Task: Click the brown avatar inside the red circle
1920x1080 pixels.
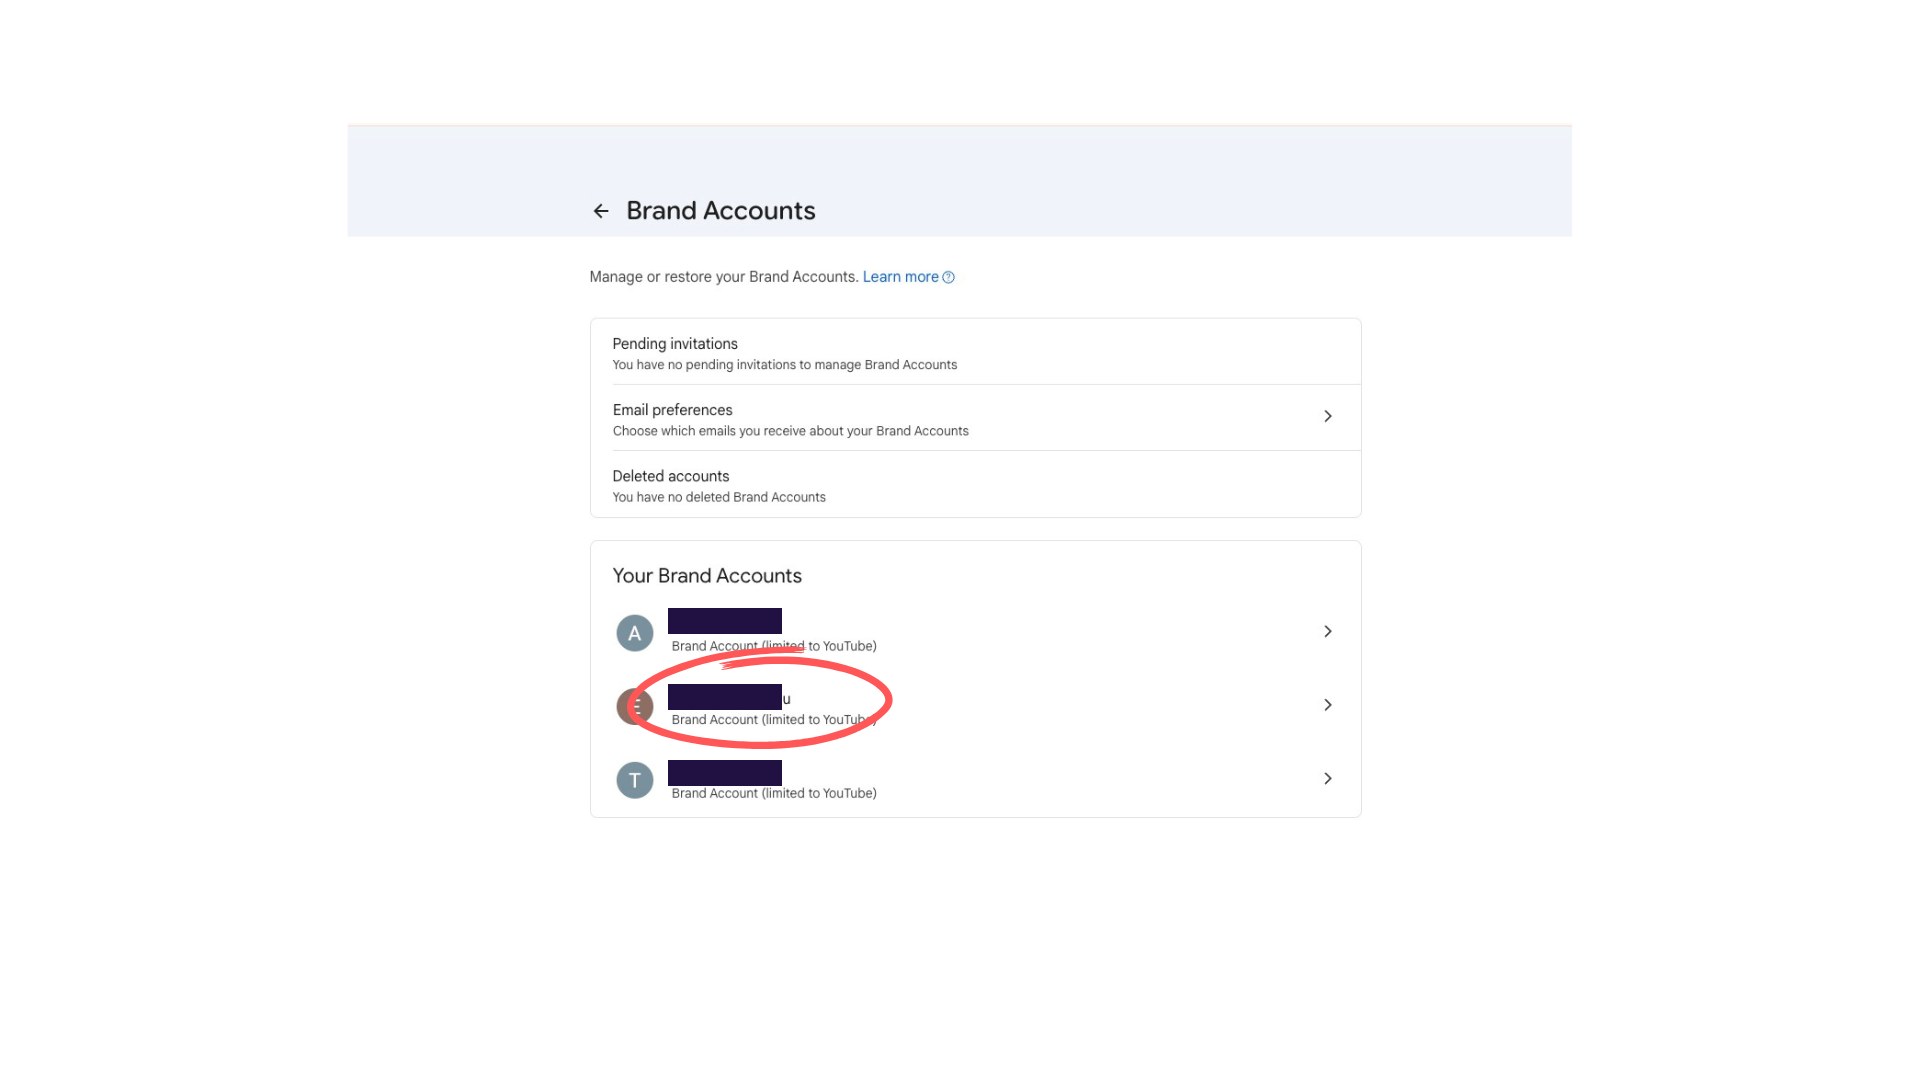Action: [x=634, y=706]
